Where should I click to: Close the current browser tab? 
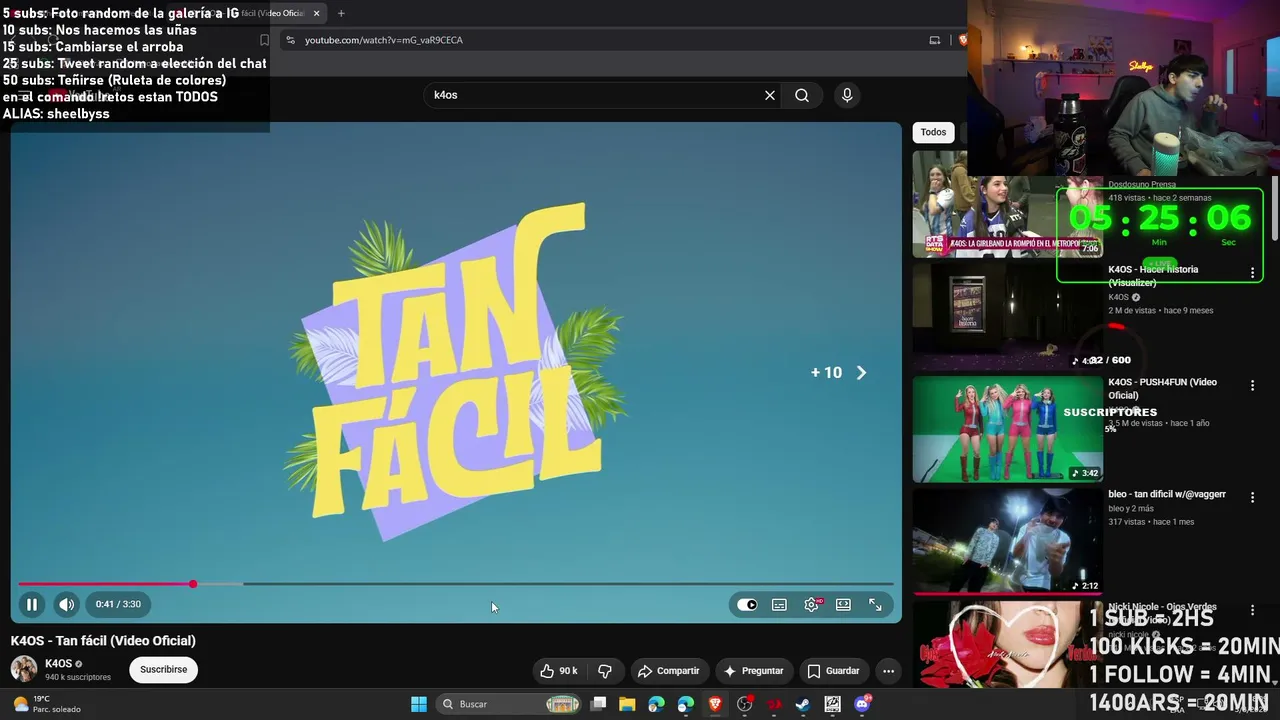pyautogui.click(x=317, y=13)
